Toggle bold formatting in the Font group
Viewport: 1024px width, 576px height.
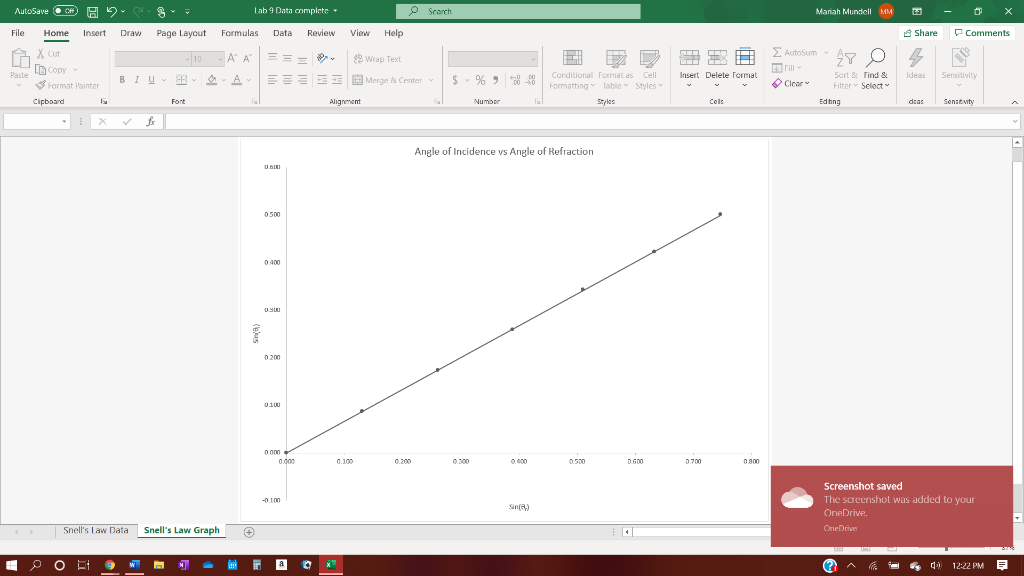click(x=122, y=79)
